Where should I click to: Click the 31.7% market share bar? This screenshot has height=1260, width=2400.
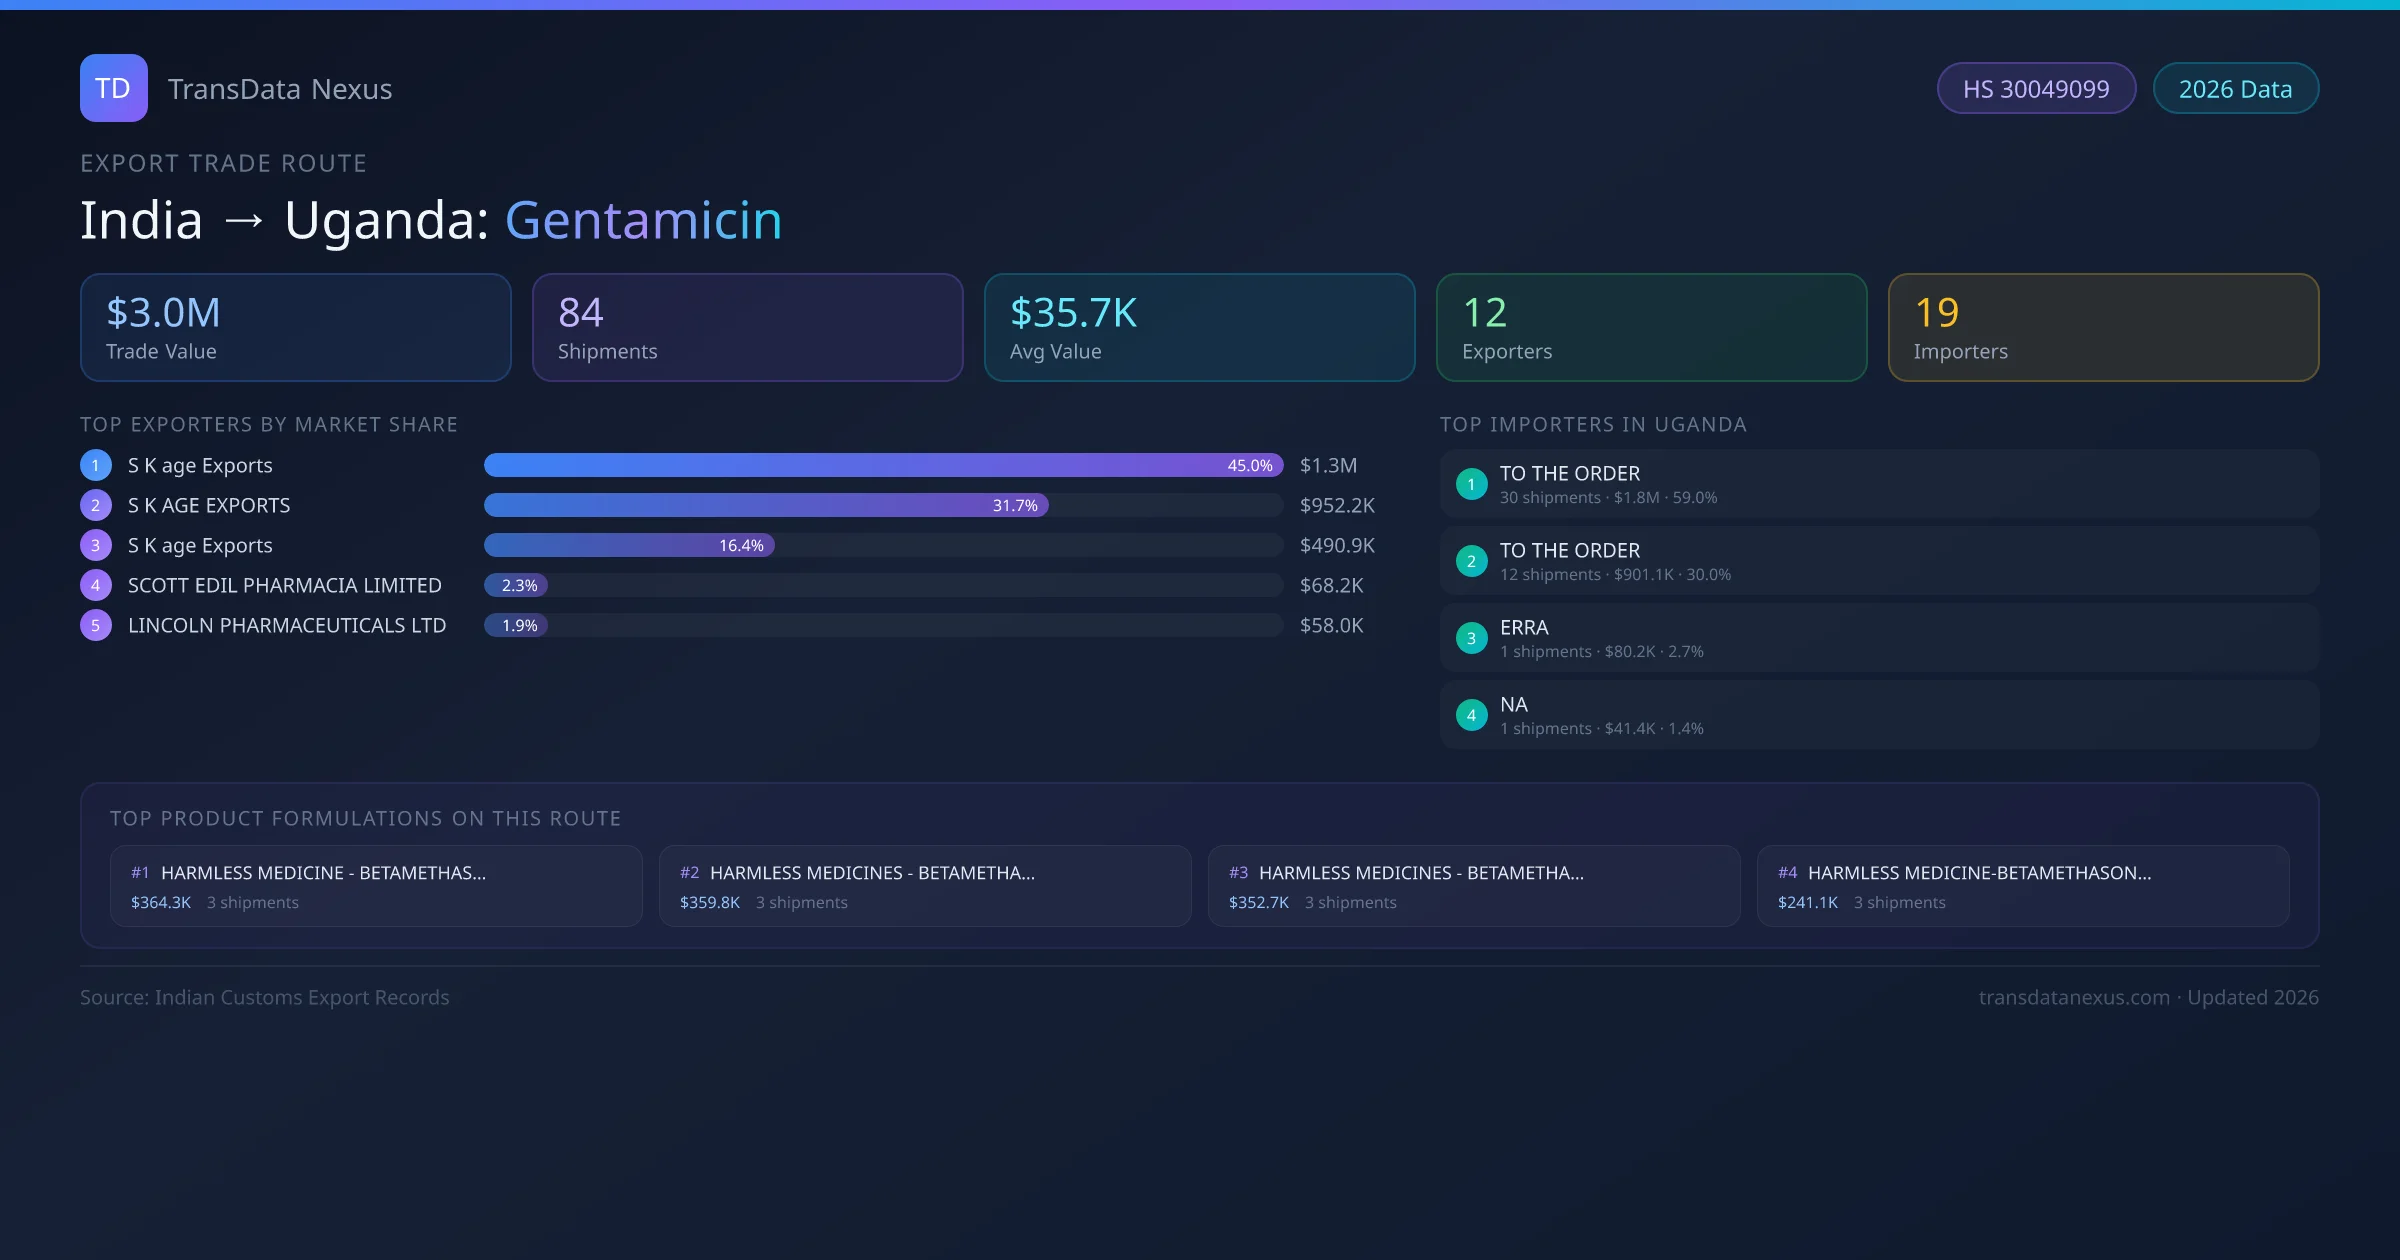[x=766, y=505]
